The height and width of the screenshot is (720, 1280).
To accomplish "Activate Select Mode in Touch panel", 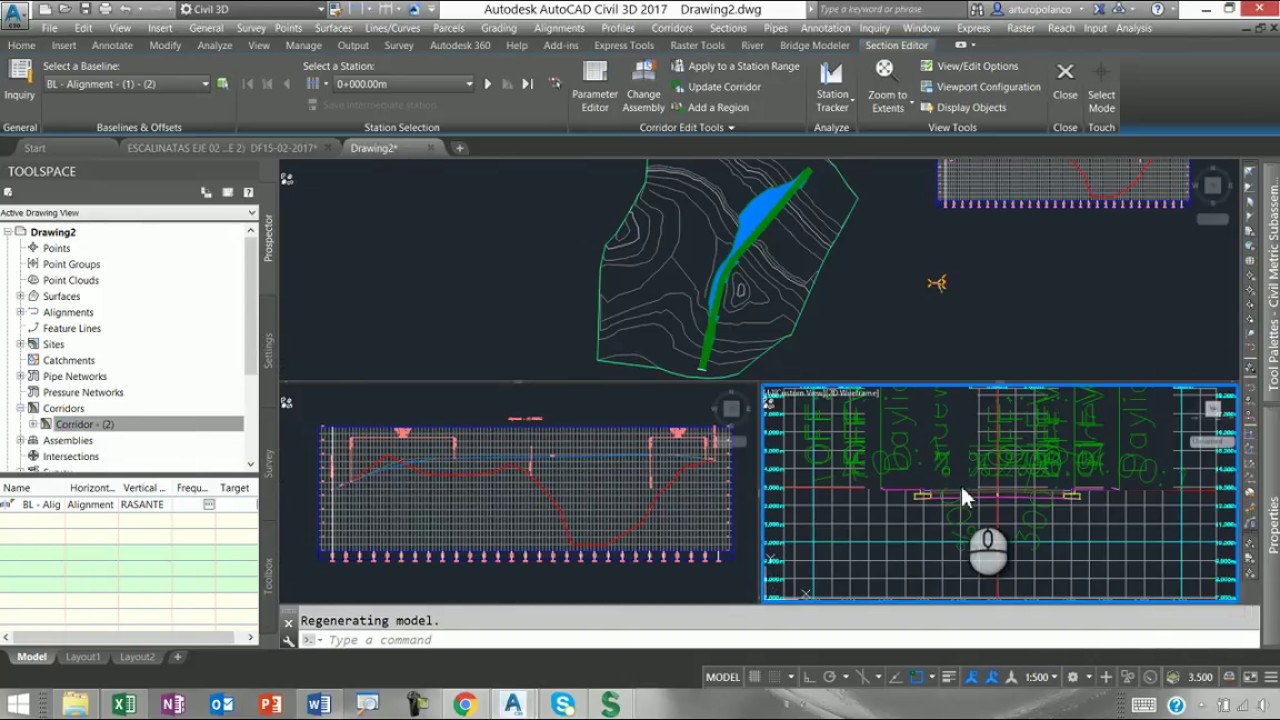I will (x=1101, y=86).
